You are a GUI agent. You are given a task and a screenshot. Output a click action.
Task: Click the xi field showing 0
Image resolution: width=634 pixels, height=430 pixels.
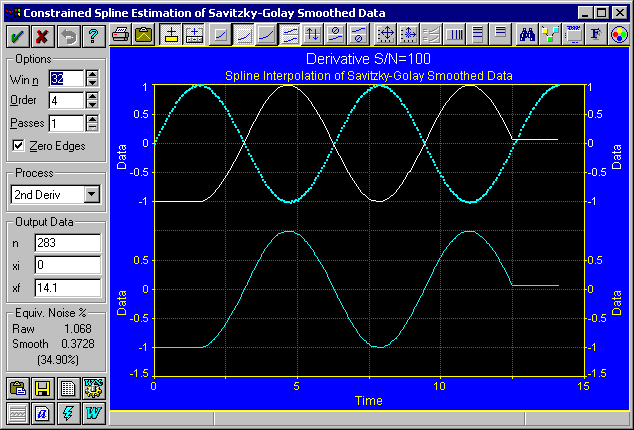tap(68, 265)
